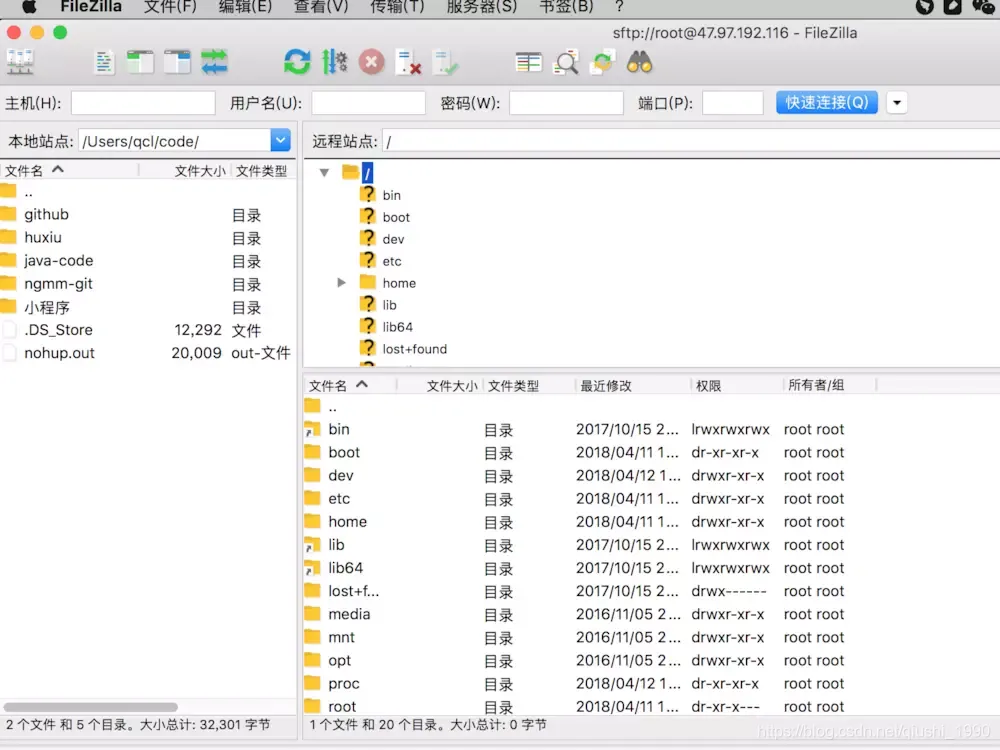Focus the 密码(W) password field
The image size is (1000, 750).
(x=566, y=103)
